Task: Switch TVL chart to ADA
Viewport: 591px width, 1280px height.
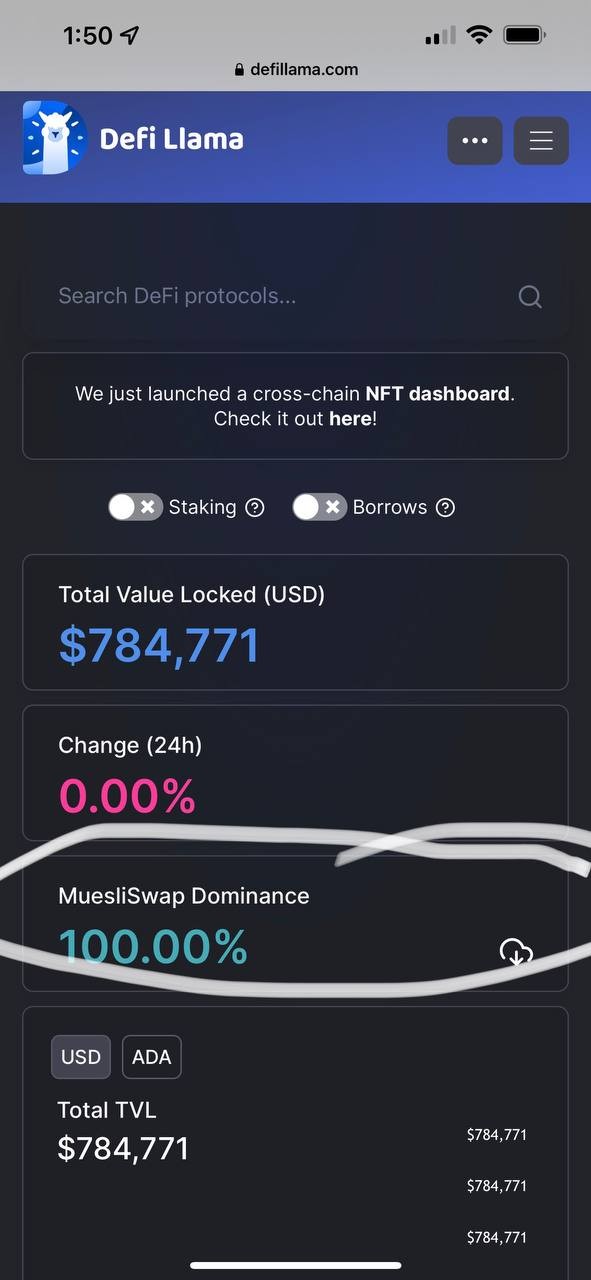Action: pyautogui.click(x=152, y=1057)
